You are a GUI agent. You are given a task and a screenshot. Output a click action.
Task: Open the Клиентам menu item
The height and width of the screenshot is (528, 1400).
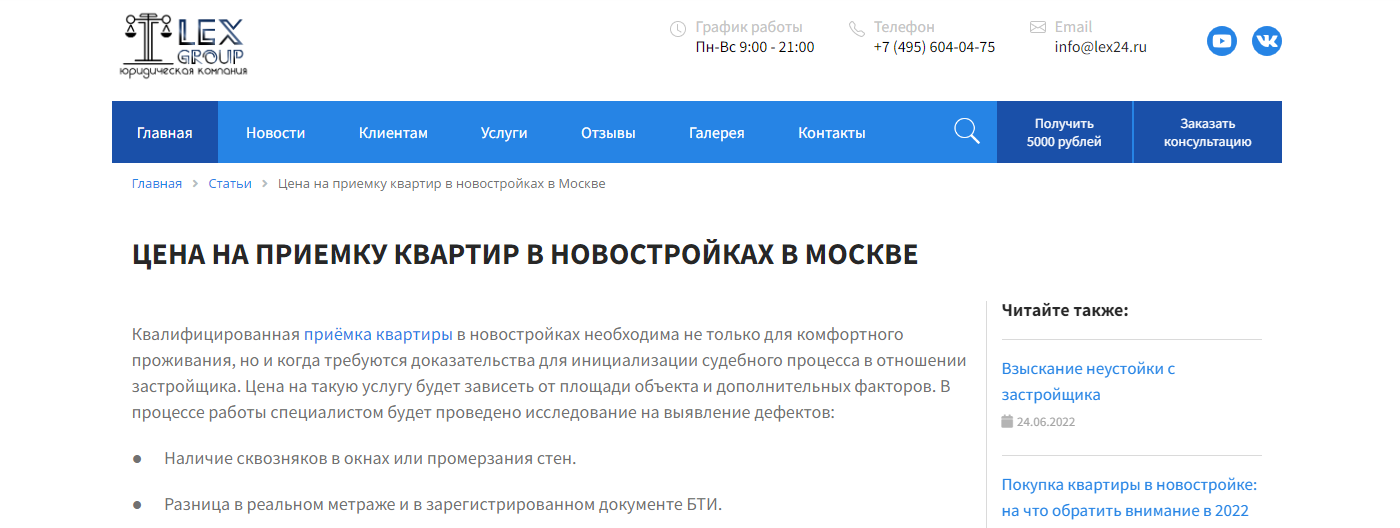[393, 132]
